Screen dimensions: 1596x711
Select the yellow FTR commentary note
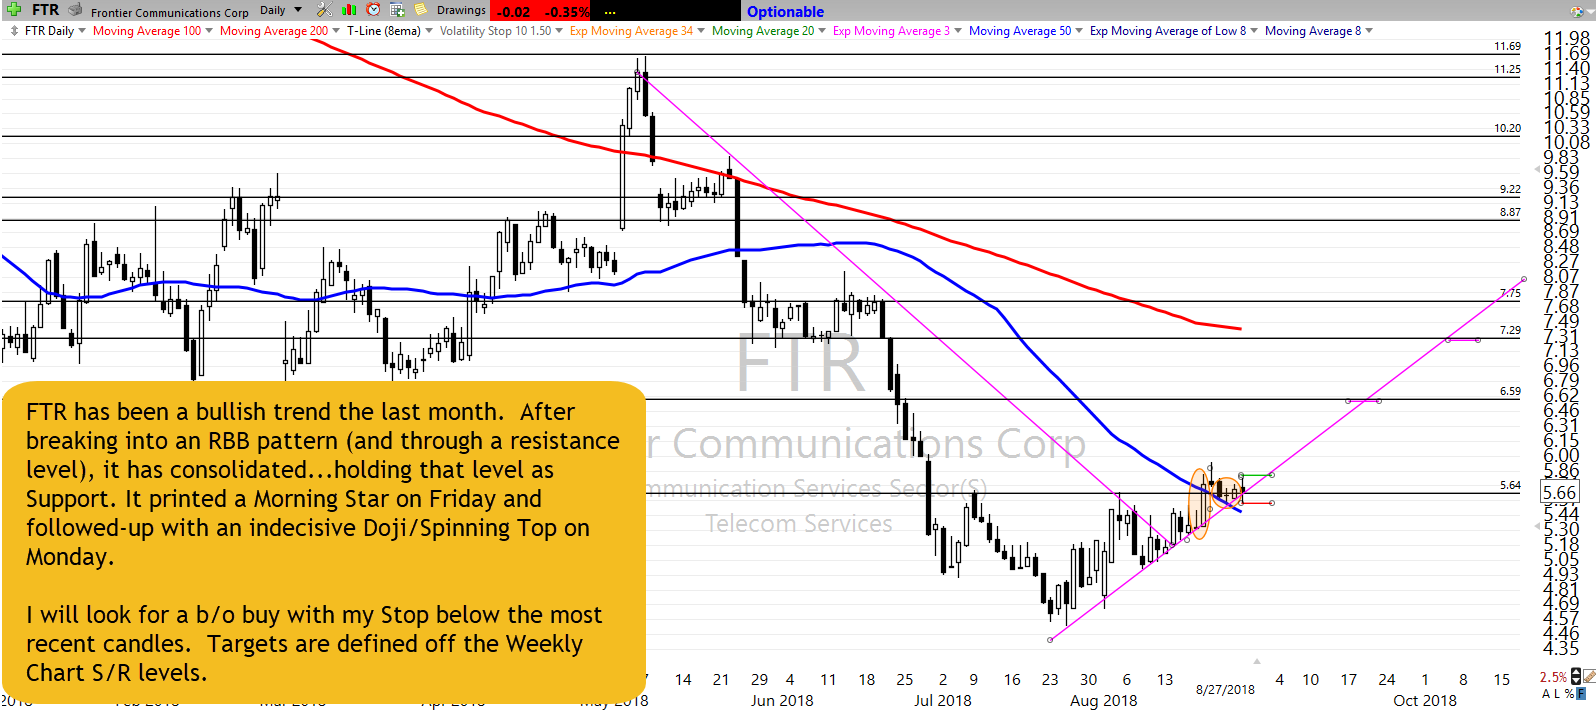pyautogui.click(x=323, y=541)
